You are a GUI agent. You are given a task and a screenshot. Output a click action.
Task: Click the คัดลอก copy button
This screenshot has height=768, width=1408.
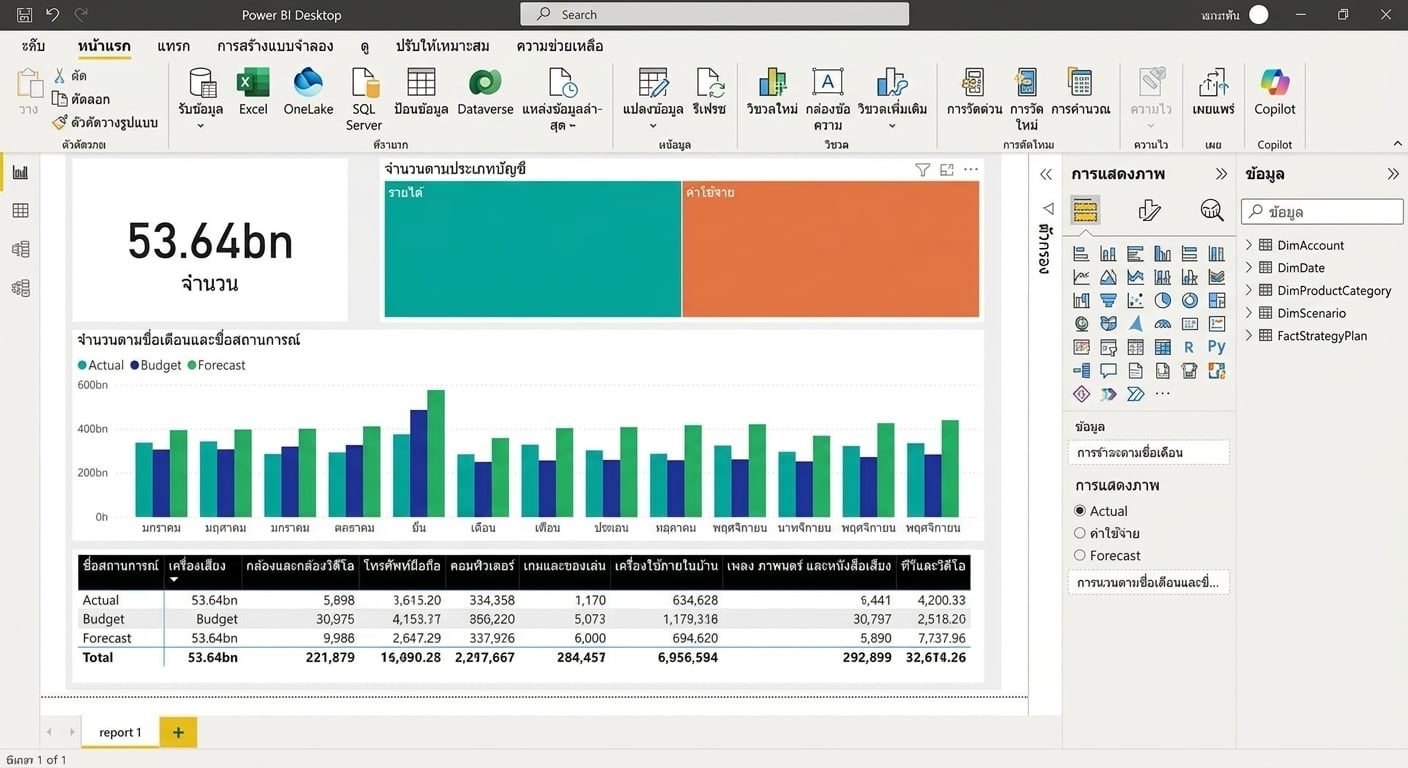[x=81, y=99]
